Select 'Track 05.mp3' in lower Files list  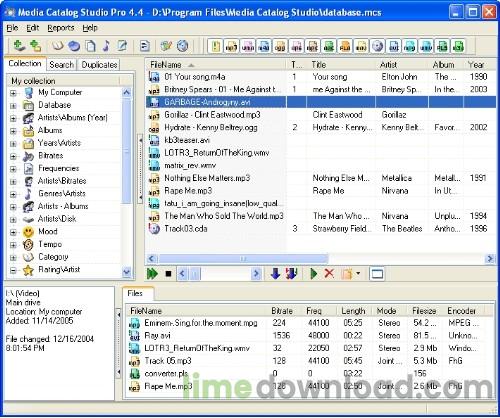click(x=168, y=361)
